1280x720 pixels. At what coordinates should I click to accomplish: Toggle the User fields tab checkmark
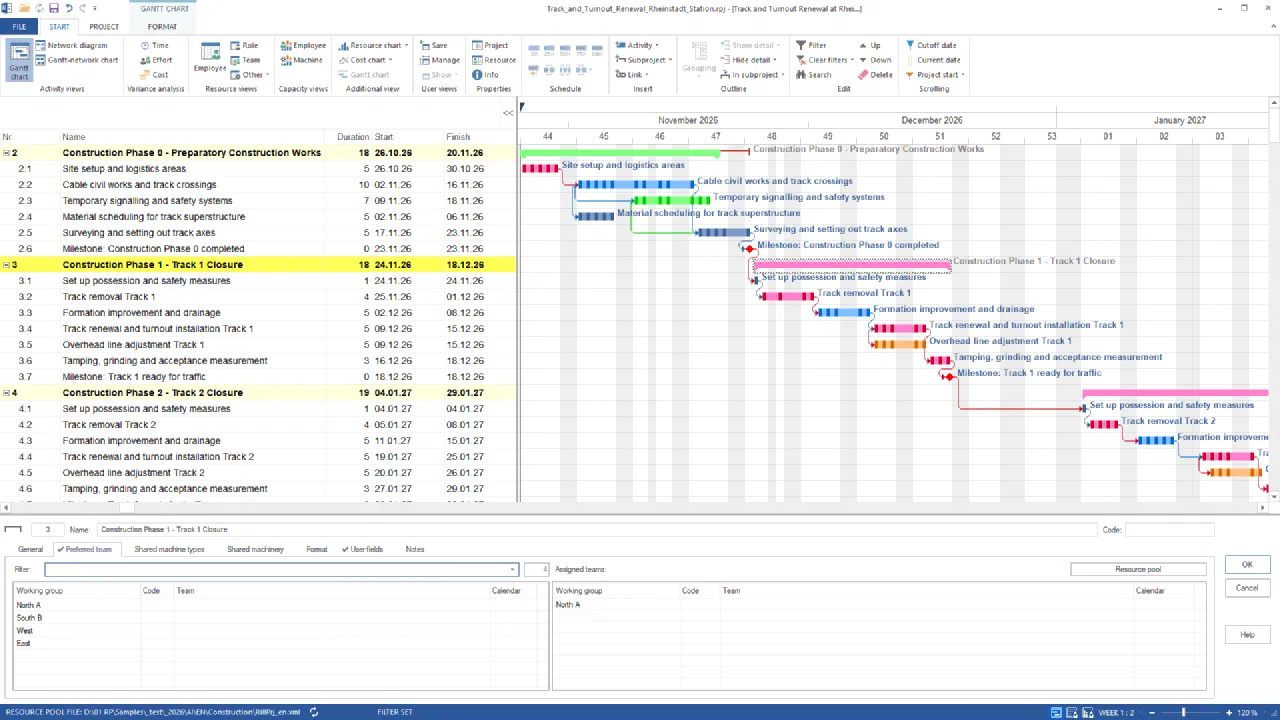tap(345, 549)
